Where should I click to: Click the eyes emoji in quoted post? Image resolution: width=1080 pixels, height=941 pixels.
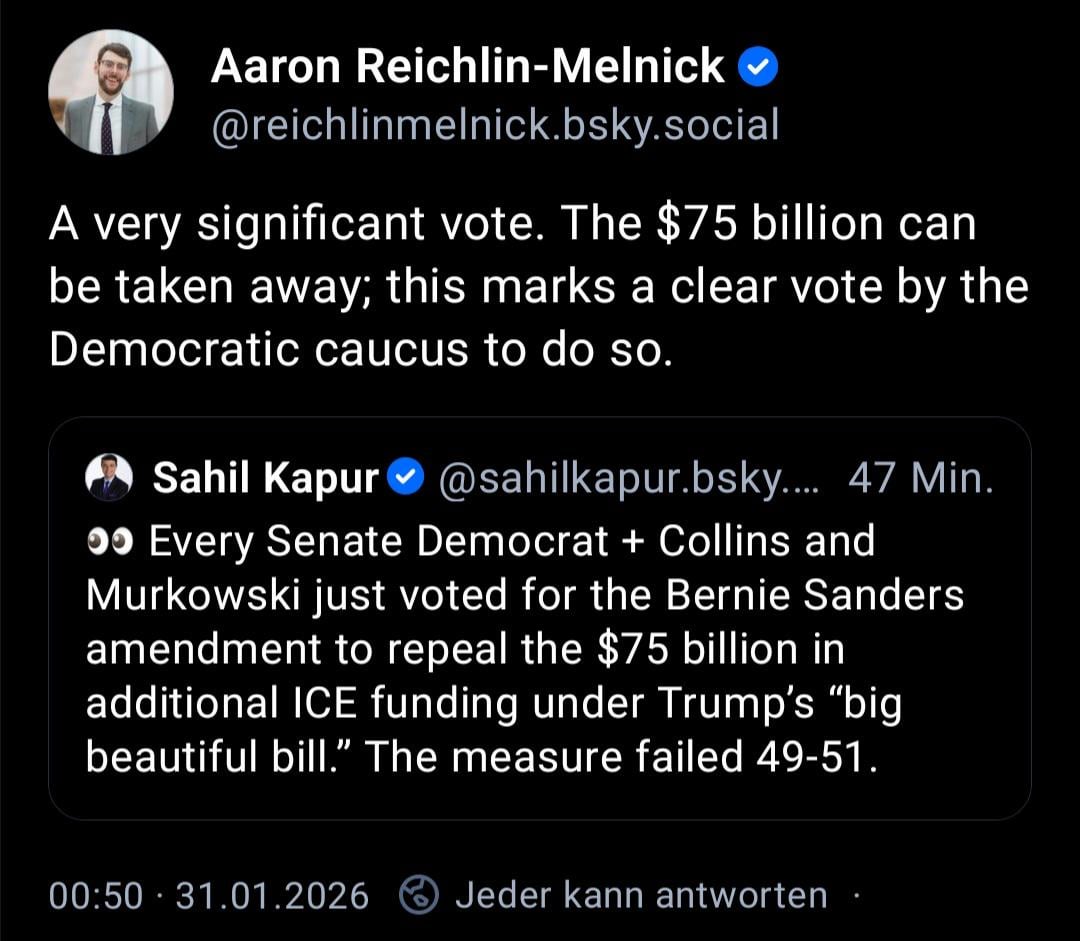(110, 542)
